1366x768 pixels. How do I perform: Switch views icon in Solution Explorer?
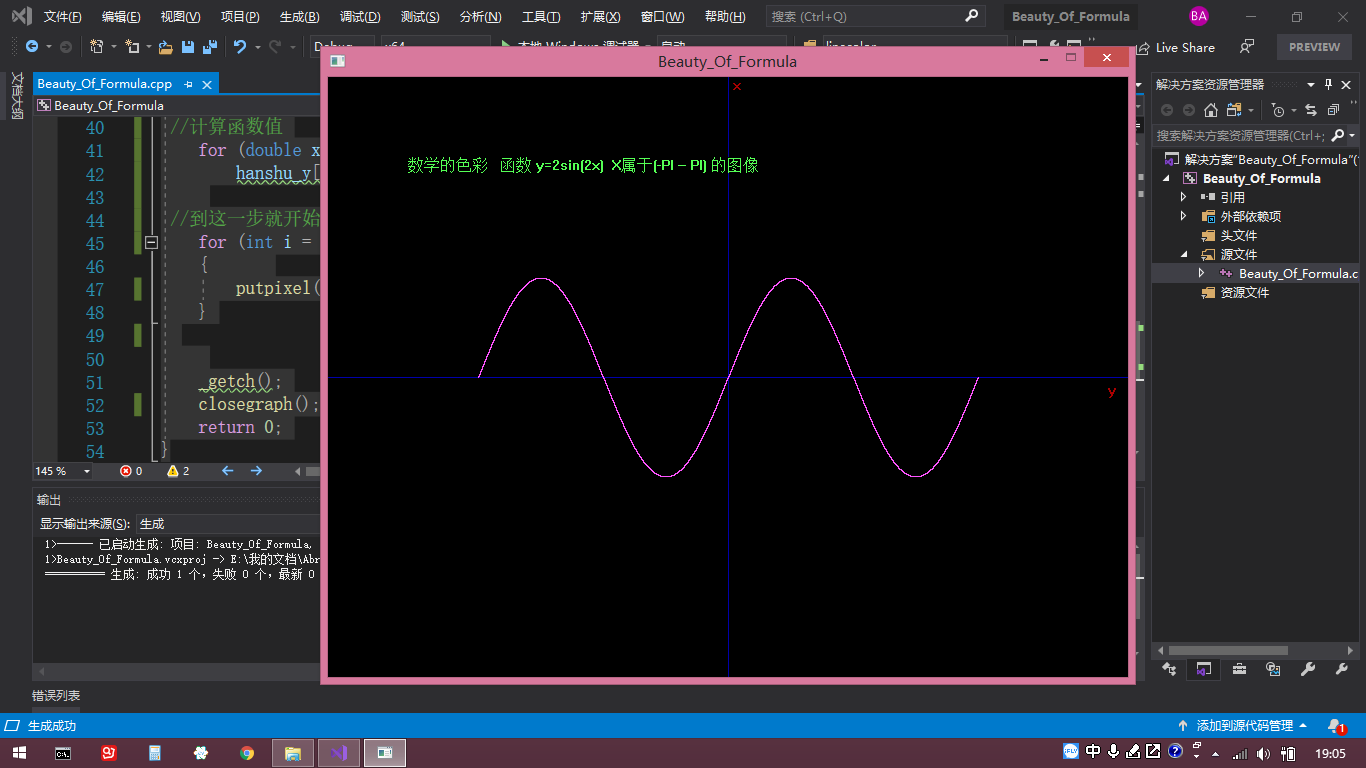(x=1235, y=110)
